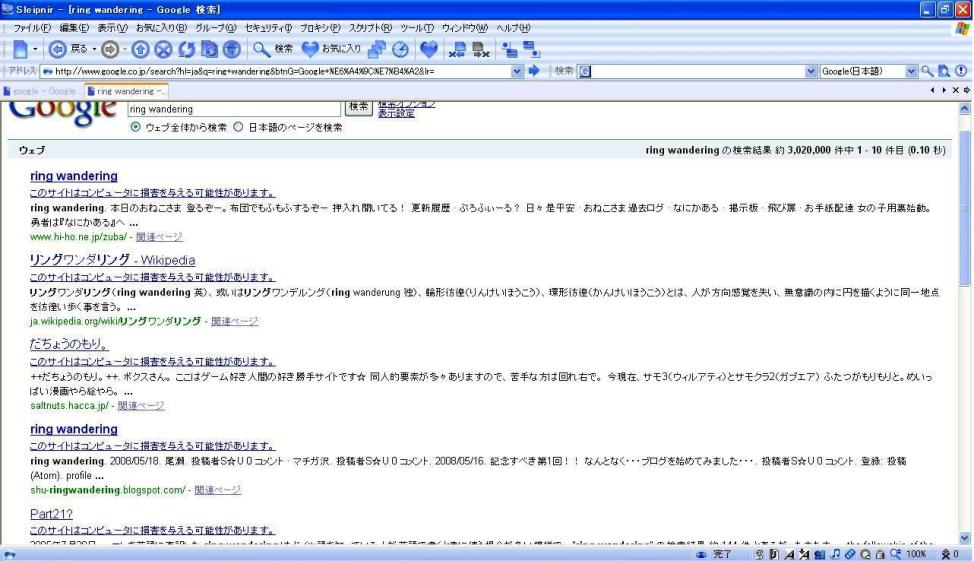Open だちょうのもり。 search result

pyautogui.click(x=69, y=344)
